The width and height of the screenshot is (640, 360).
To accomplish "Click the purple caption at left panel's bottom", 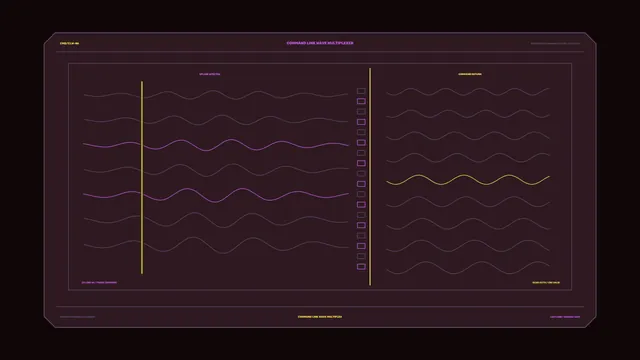I will coord(99,282).
